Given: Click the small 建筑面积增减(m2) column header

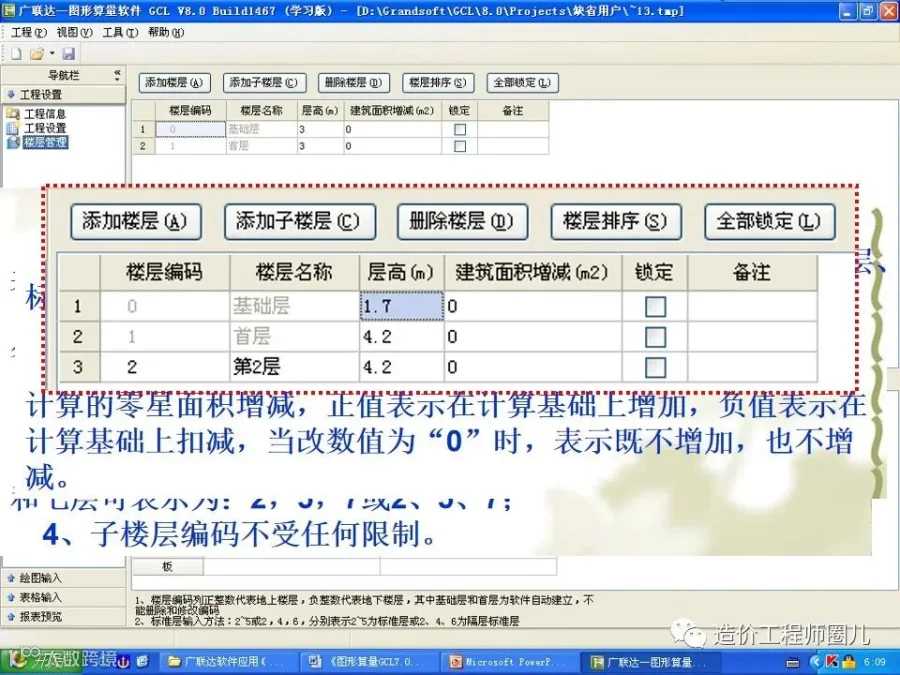Looking at the screenshot, I should [x=393, y=111].
